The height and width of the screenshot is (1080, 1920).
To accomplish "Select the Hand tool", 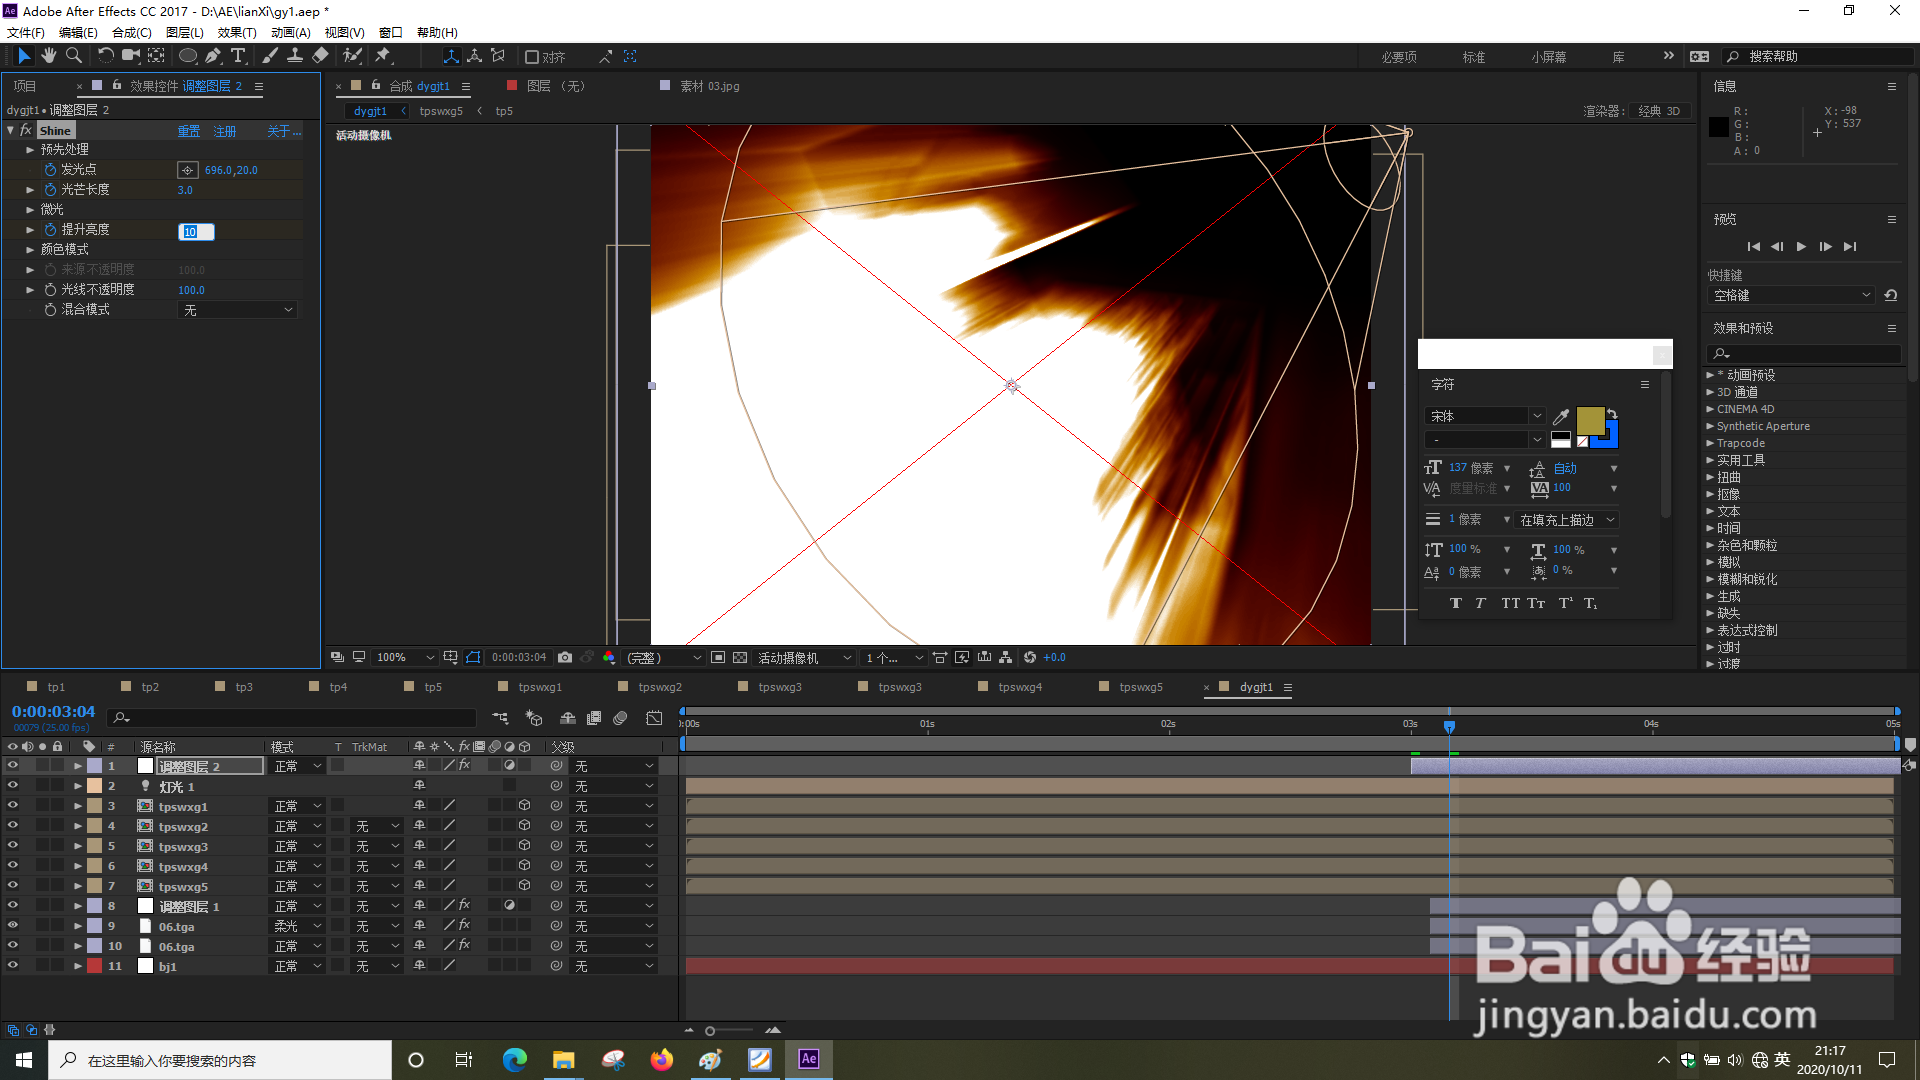I will (48, 56).
